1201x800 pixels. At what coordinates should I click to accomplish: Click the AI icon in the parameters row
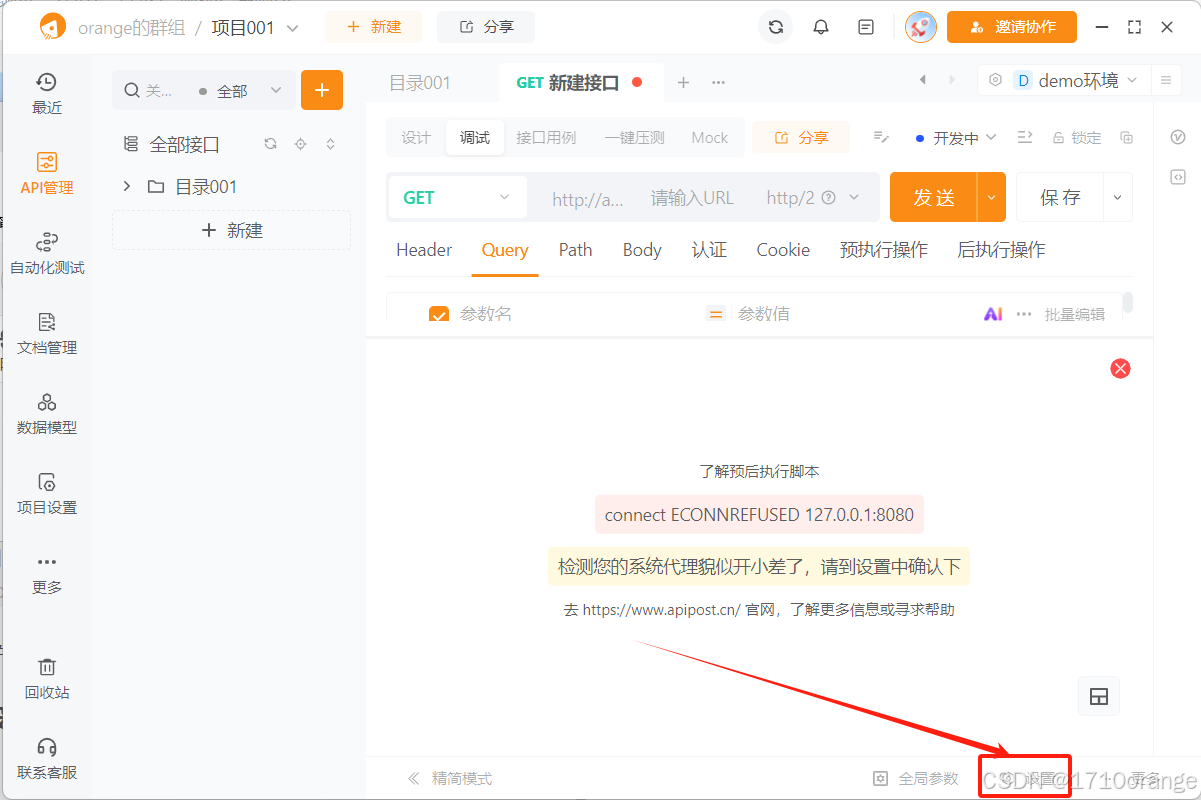tap(993, 313)
